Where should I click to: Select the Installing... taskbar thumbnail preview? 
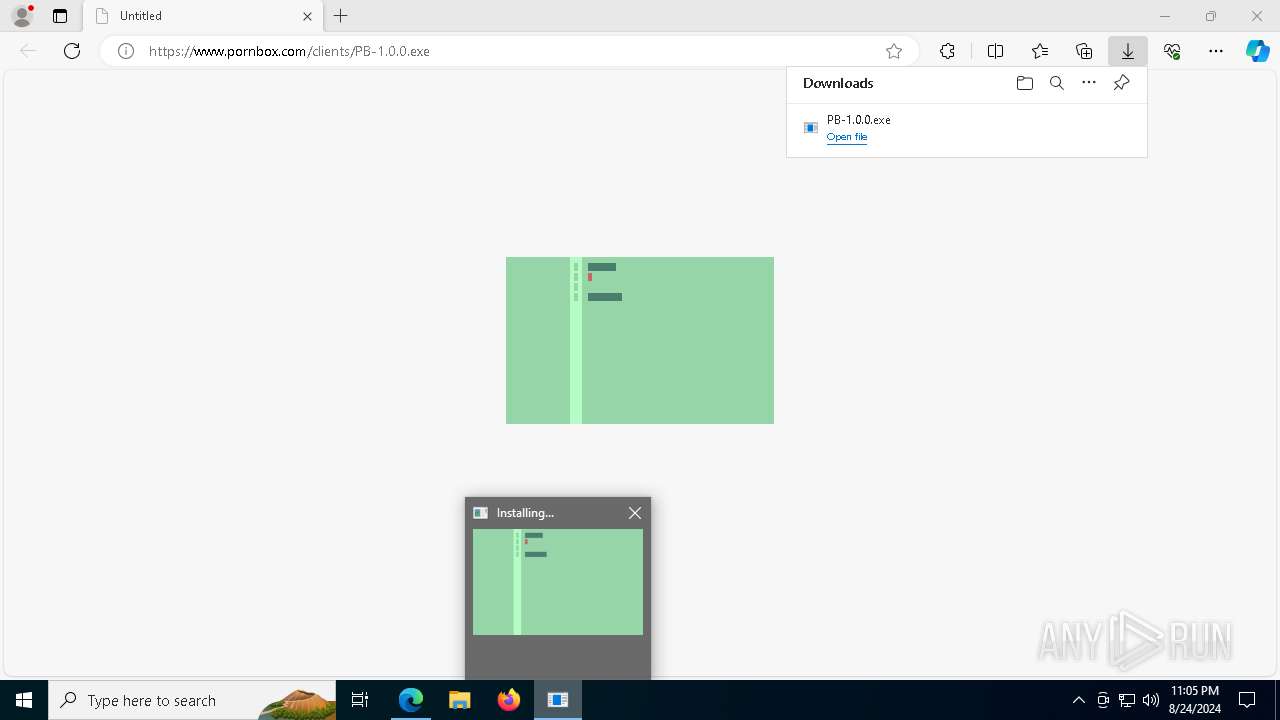pyautogui.click(x=558, y=582)
